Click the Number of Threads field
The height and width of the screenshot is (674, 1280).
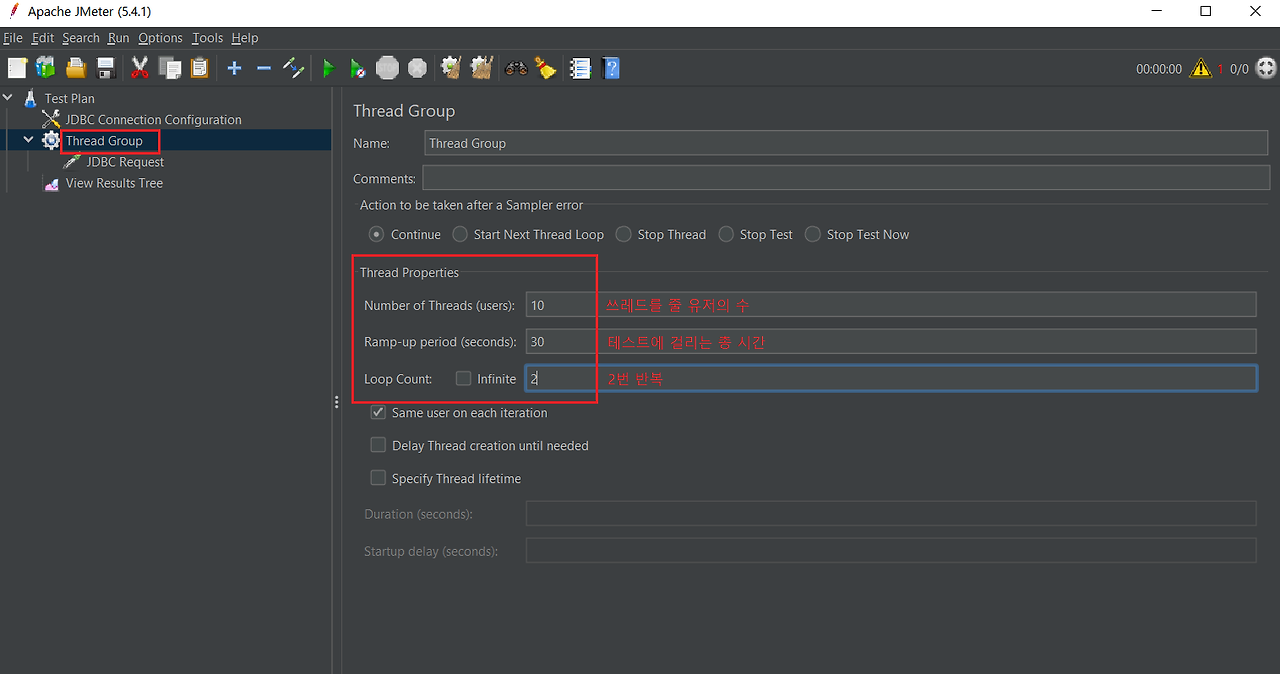pyautogui.click(x=891, y=305)
